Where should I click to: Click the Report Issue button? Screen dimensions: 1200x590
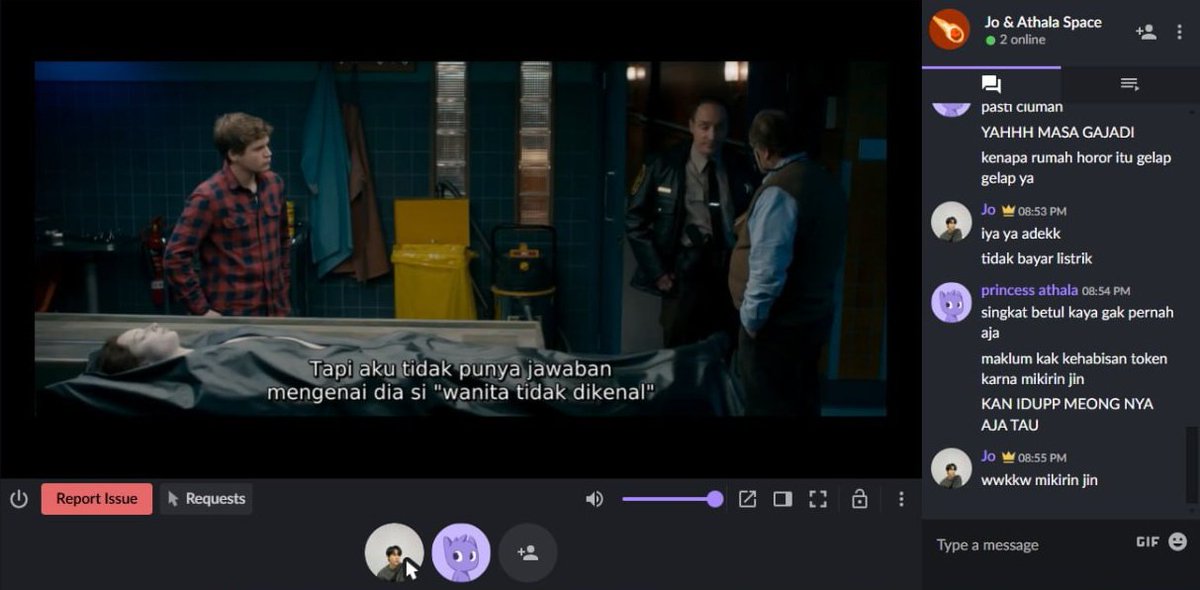pyautogui.click(x=97, y=499)
